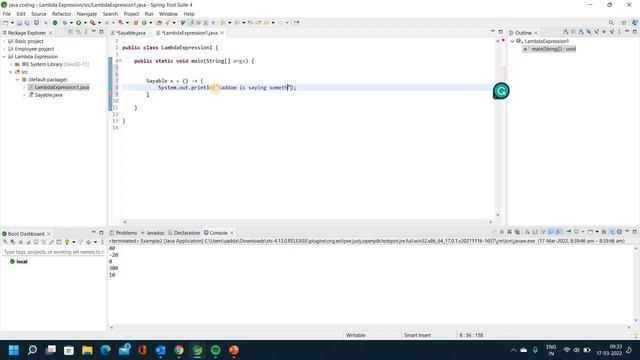Click the Open Perspective icon
The width and height of the screenshot is (640, 360).
pos(624,23)
